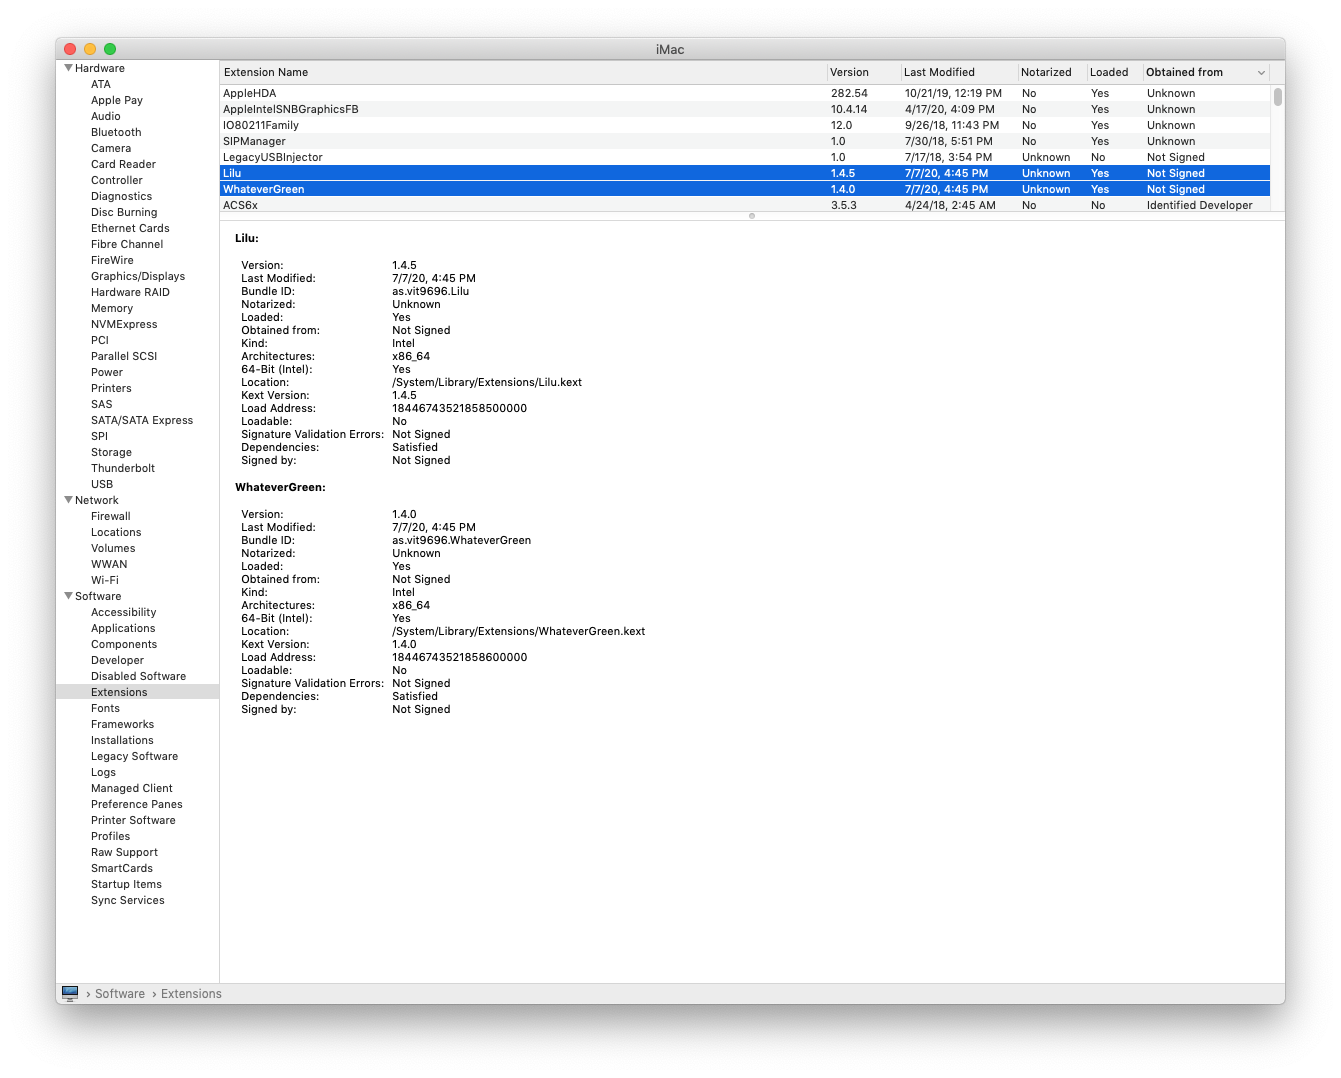Select the SIPManager extension row
This screenshot has width=1341, height=1078.
click(745, 141)
